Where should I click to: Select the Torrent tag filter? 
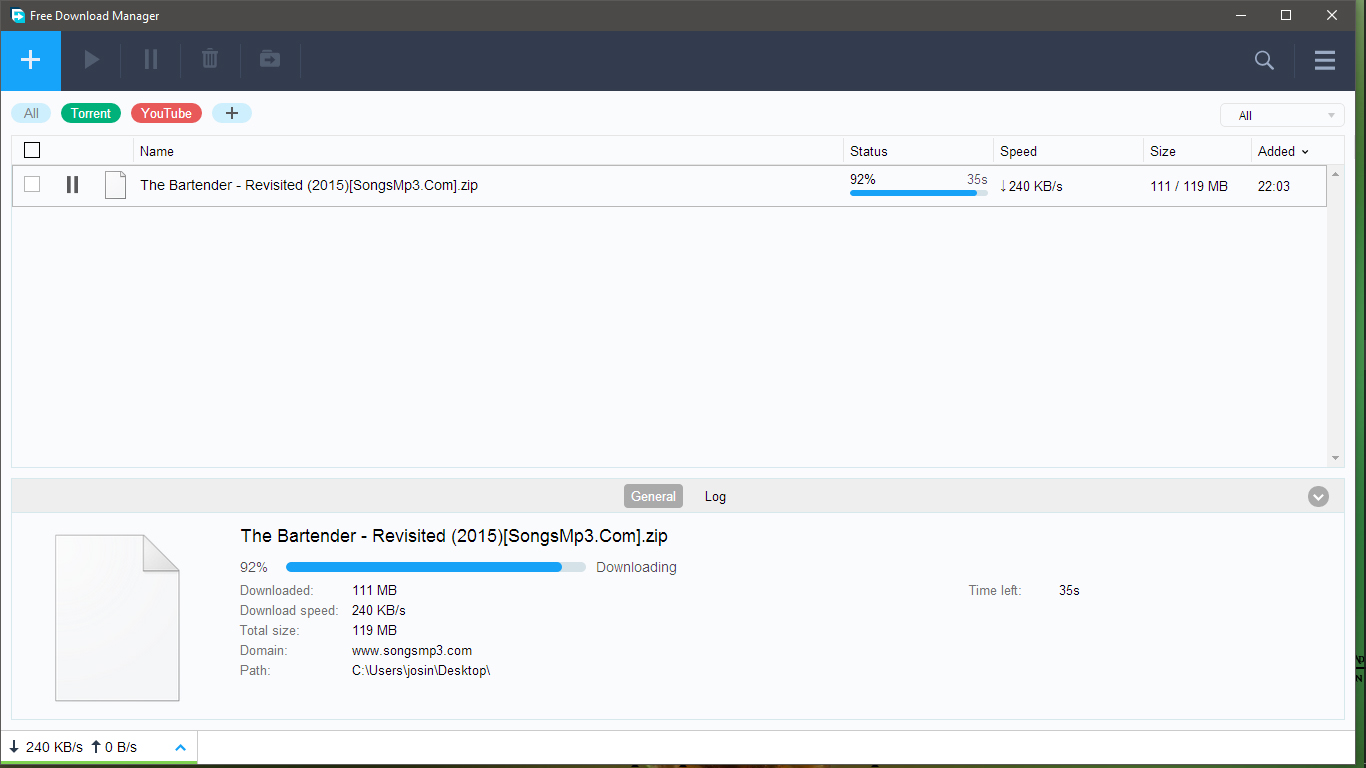click(x=91, y=113)
